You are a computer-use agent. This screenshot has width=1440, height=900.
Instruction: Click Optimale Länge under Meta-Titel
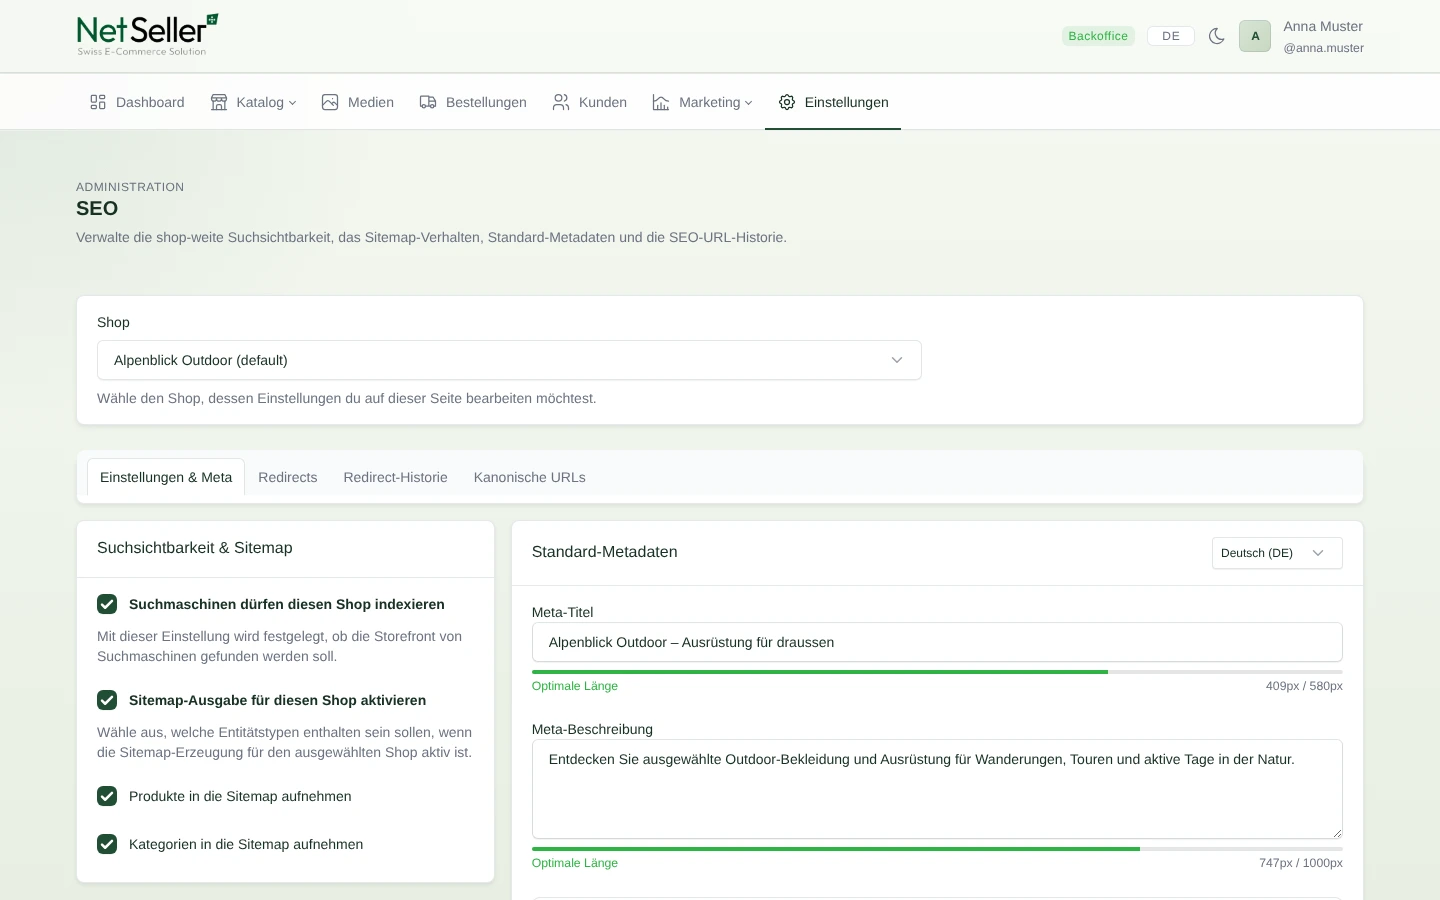[x=575, y=686]
